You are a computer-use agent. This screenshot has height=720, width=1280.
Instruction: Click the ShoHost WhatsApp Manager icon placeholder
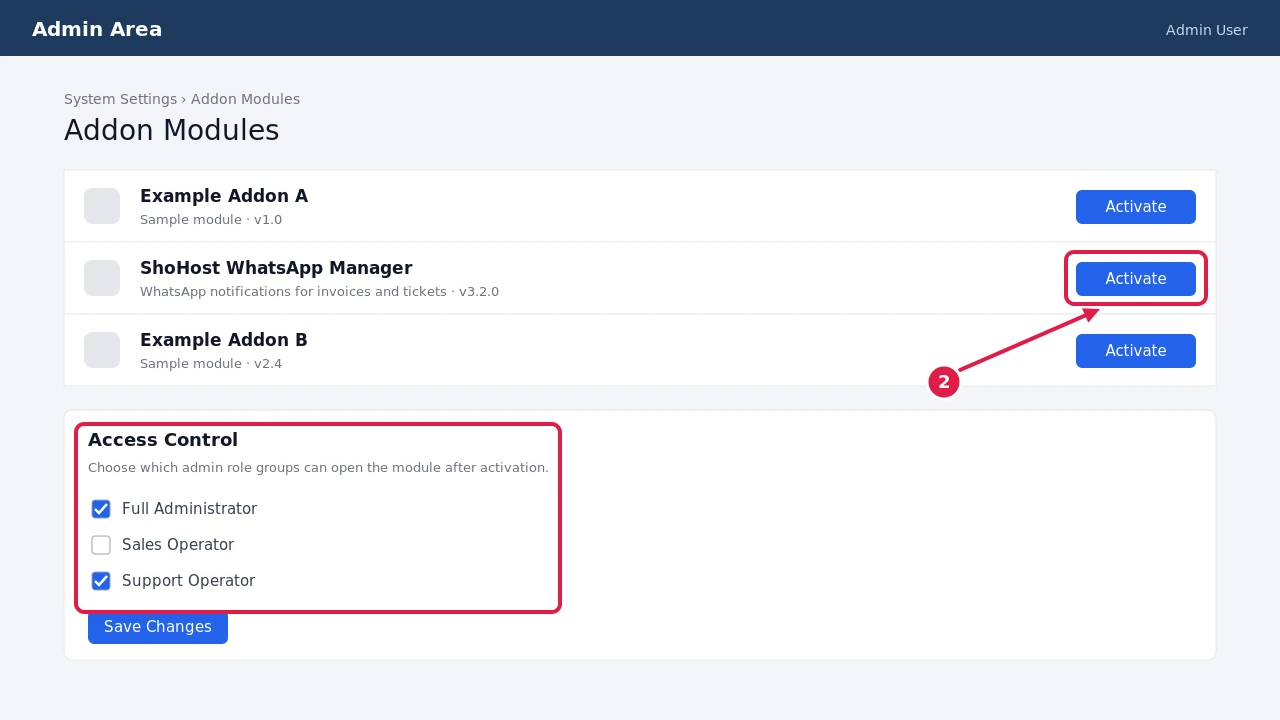pos(102,278)
